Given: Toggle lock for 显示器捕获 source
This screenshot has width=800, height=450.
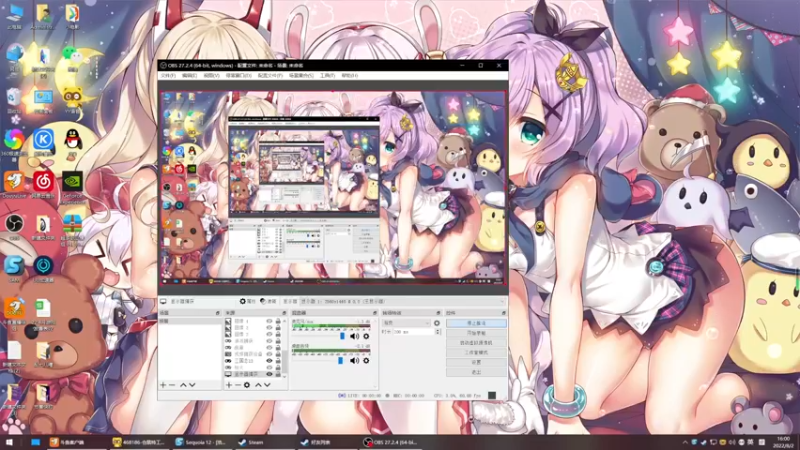Looking at the screenshot, I should (278, 374).
